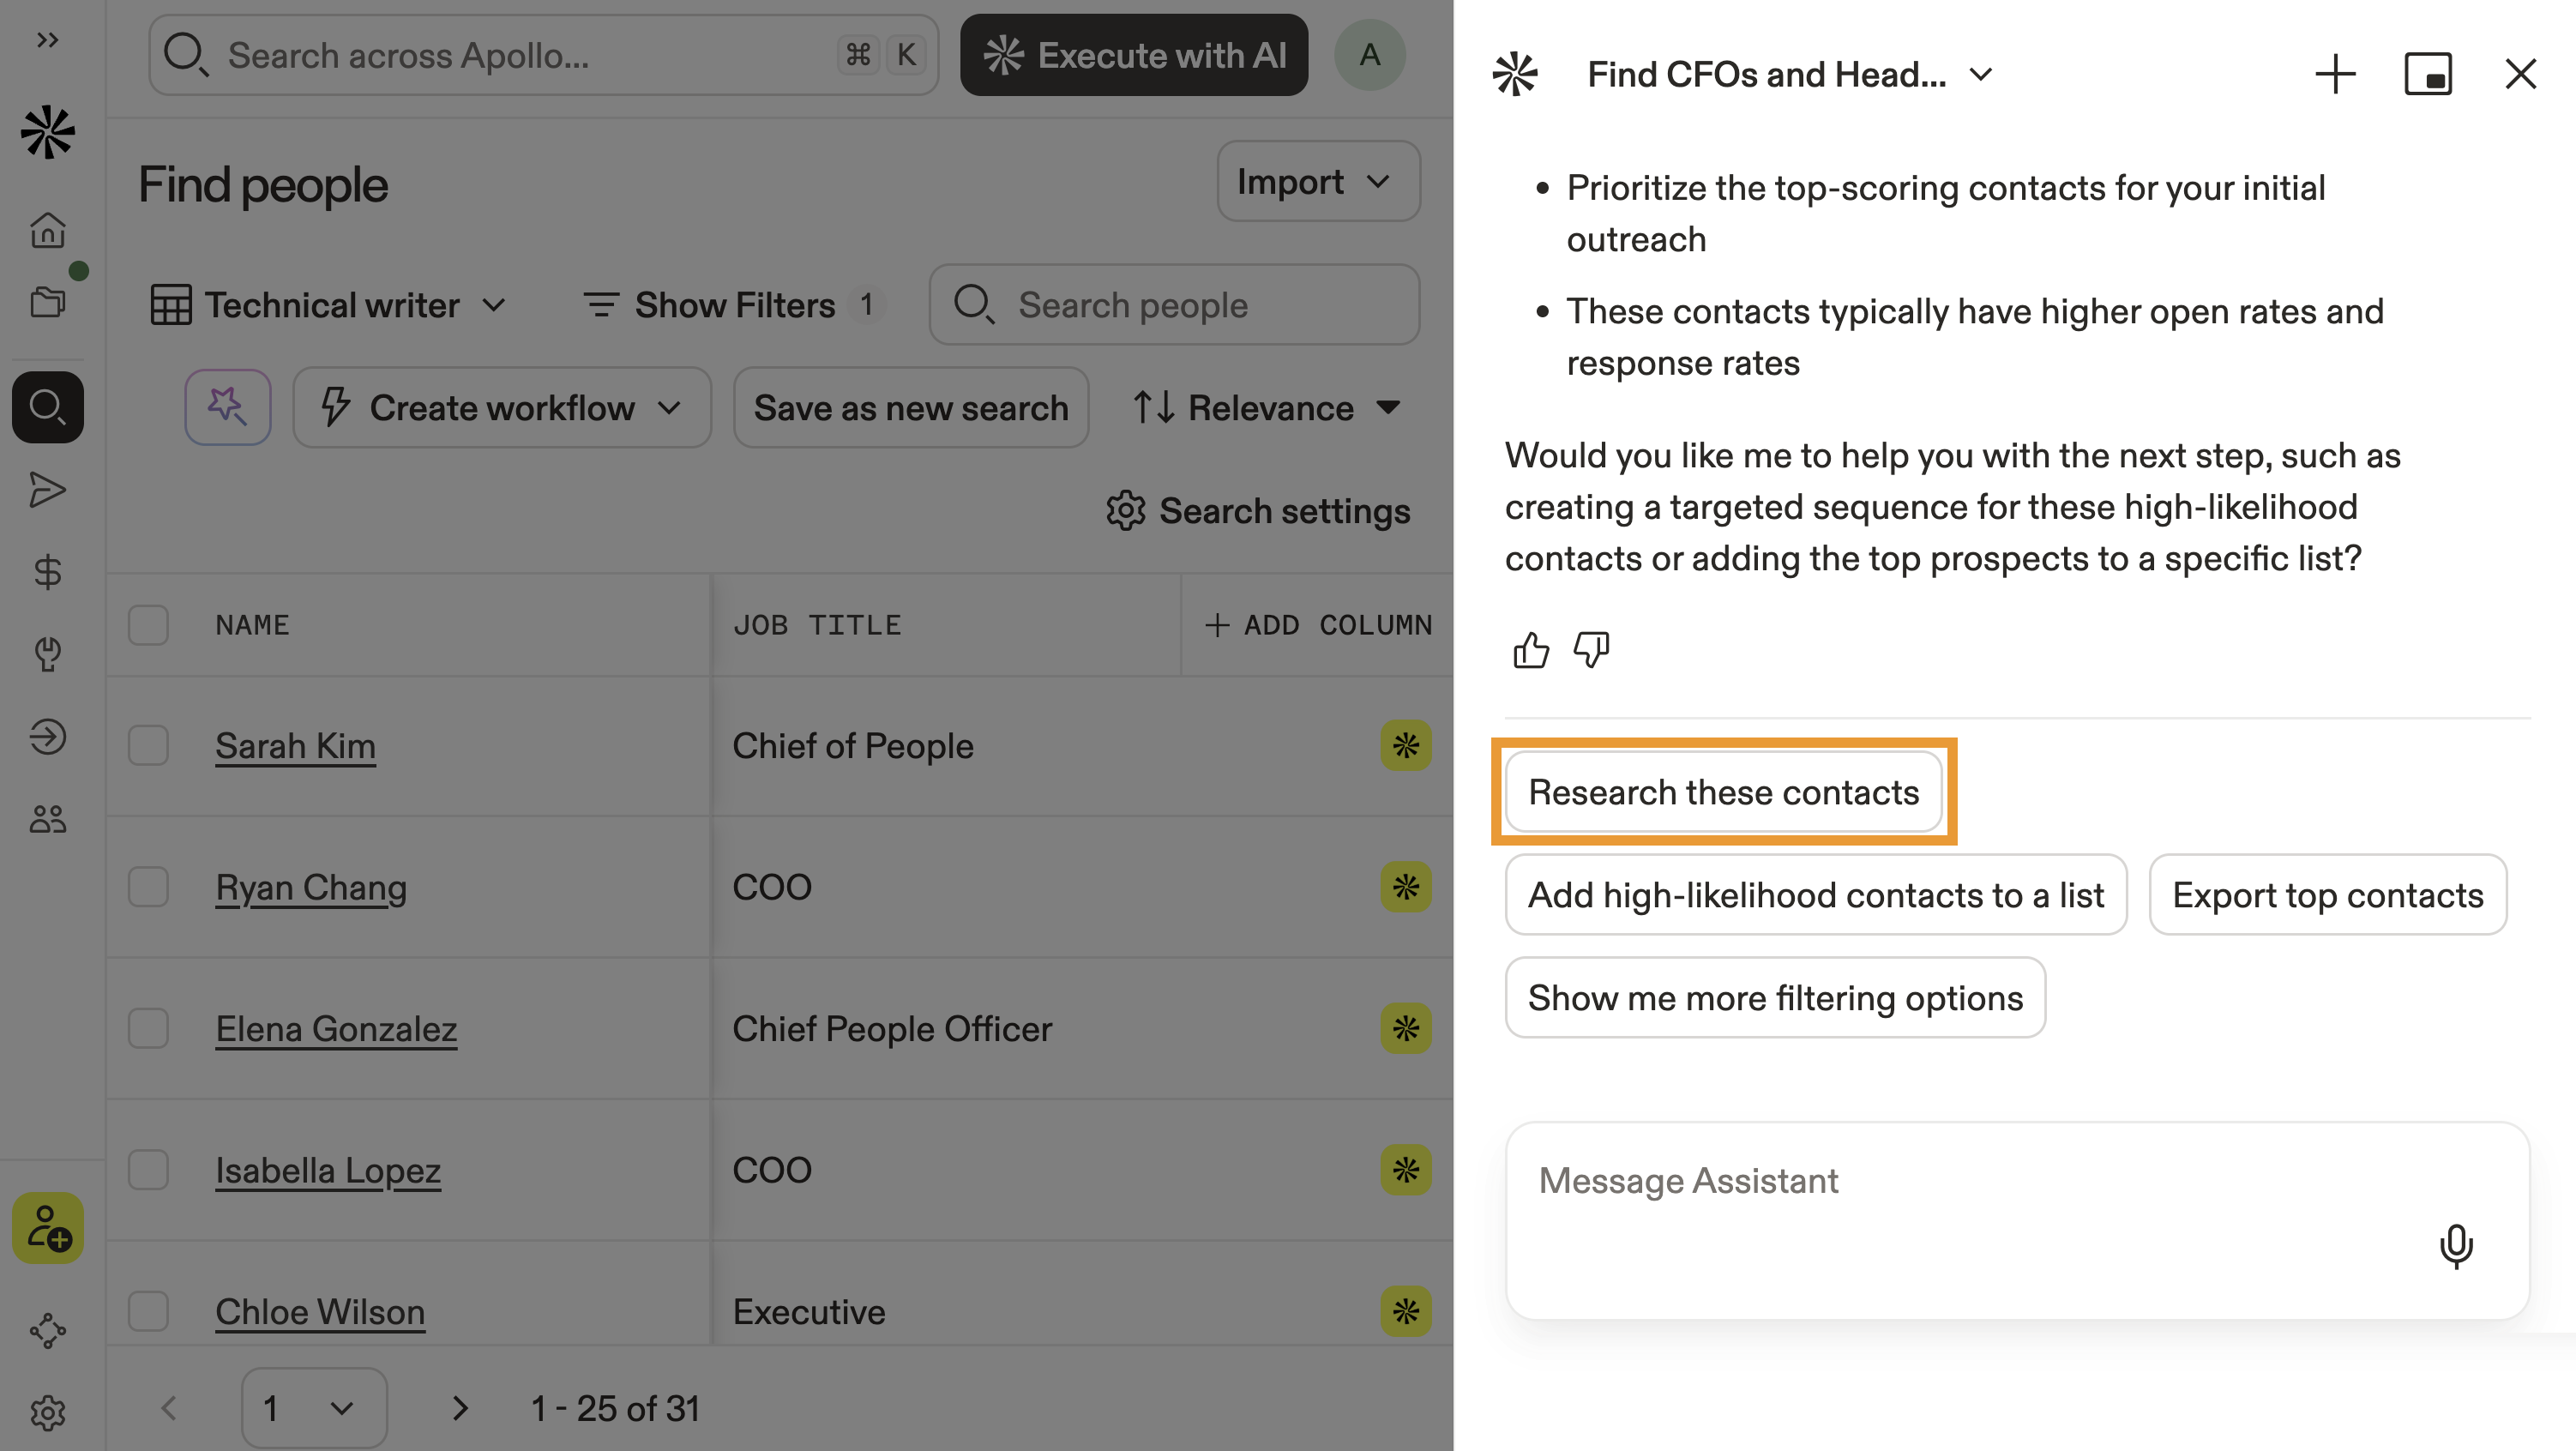This screenshot has width=2576, height=1451.
Task: Open the dollar-sign deals sidebar icon
Action: pyautogui.click(x=47, y=572)
